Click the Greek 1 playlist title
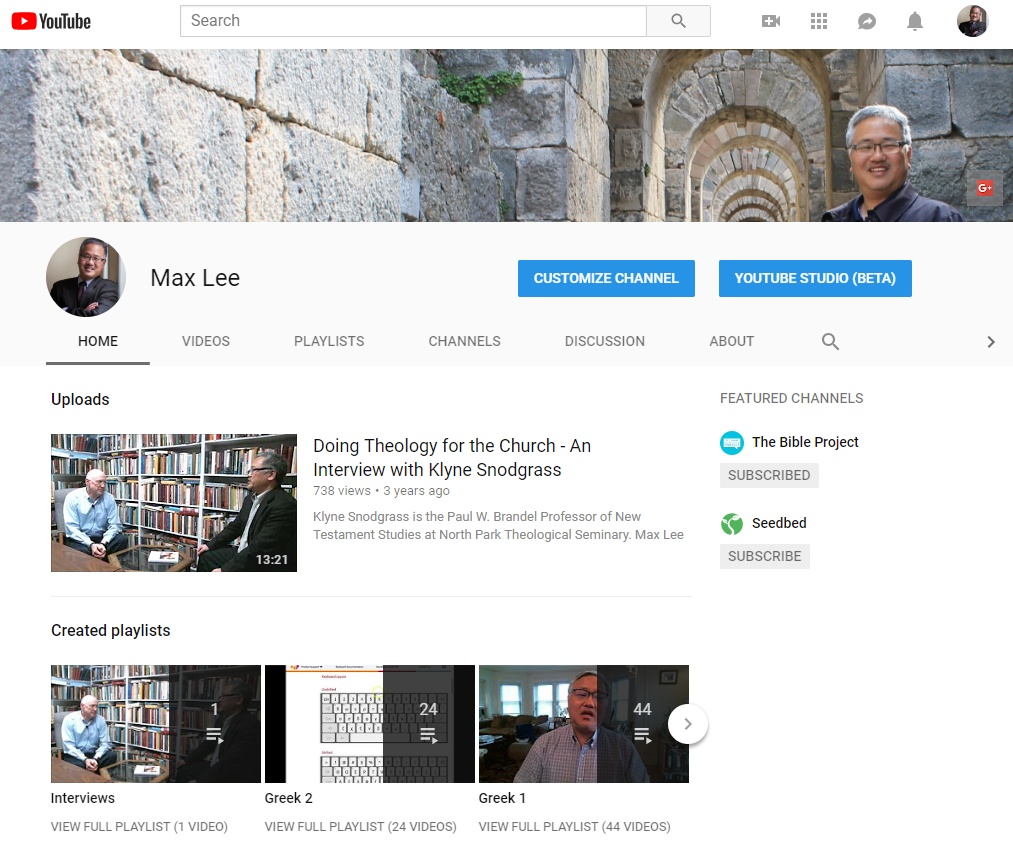This screenshot has width=1013, height=845. click(x=502, y=798)
